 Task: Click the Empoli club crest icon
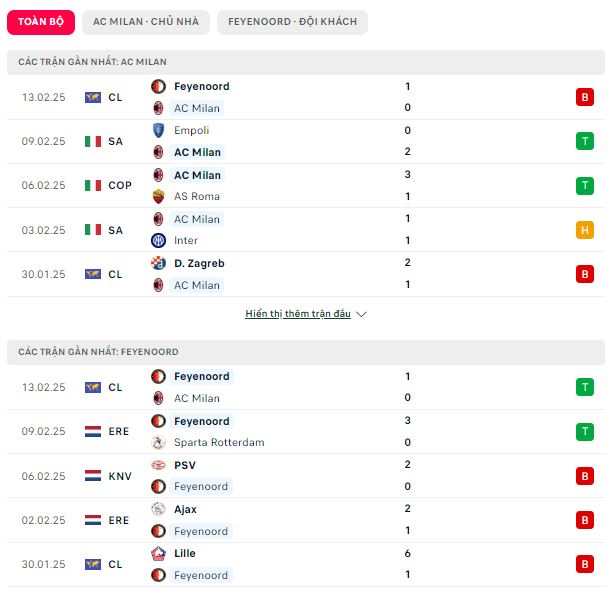point(158,131)
